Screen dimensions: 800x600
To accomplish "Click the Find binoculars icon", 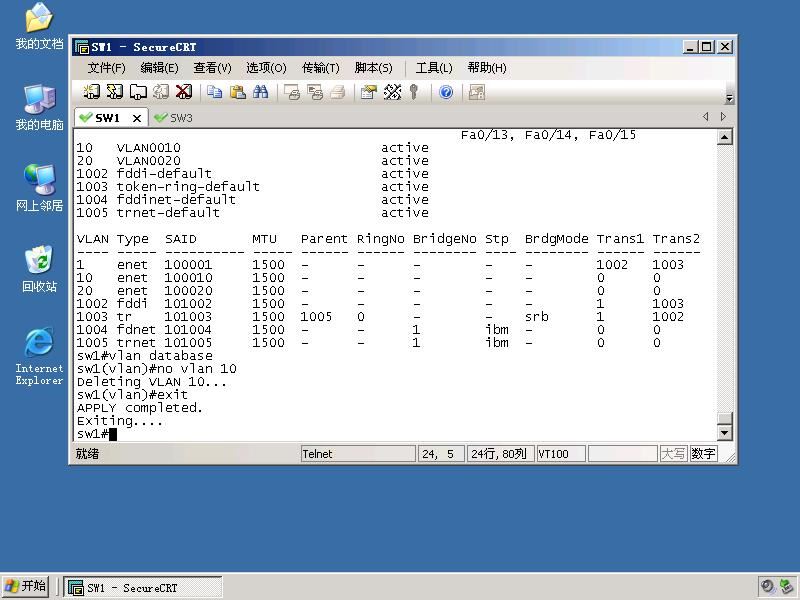I will (260, 92).
